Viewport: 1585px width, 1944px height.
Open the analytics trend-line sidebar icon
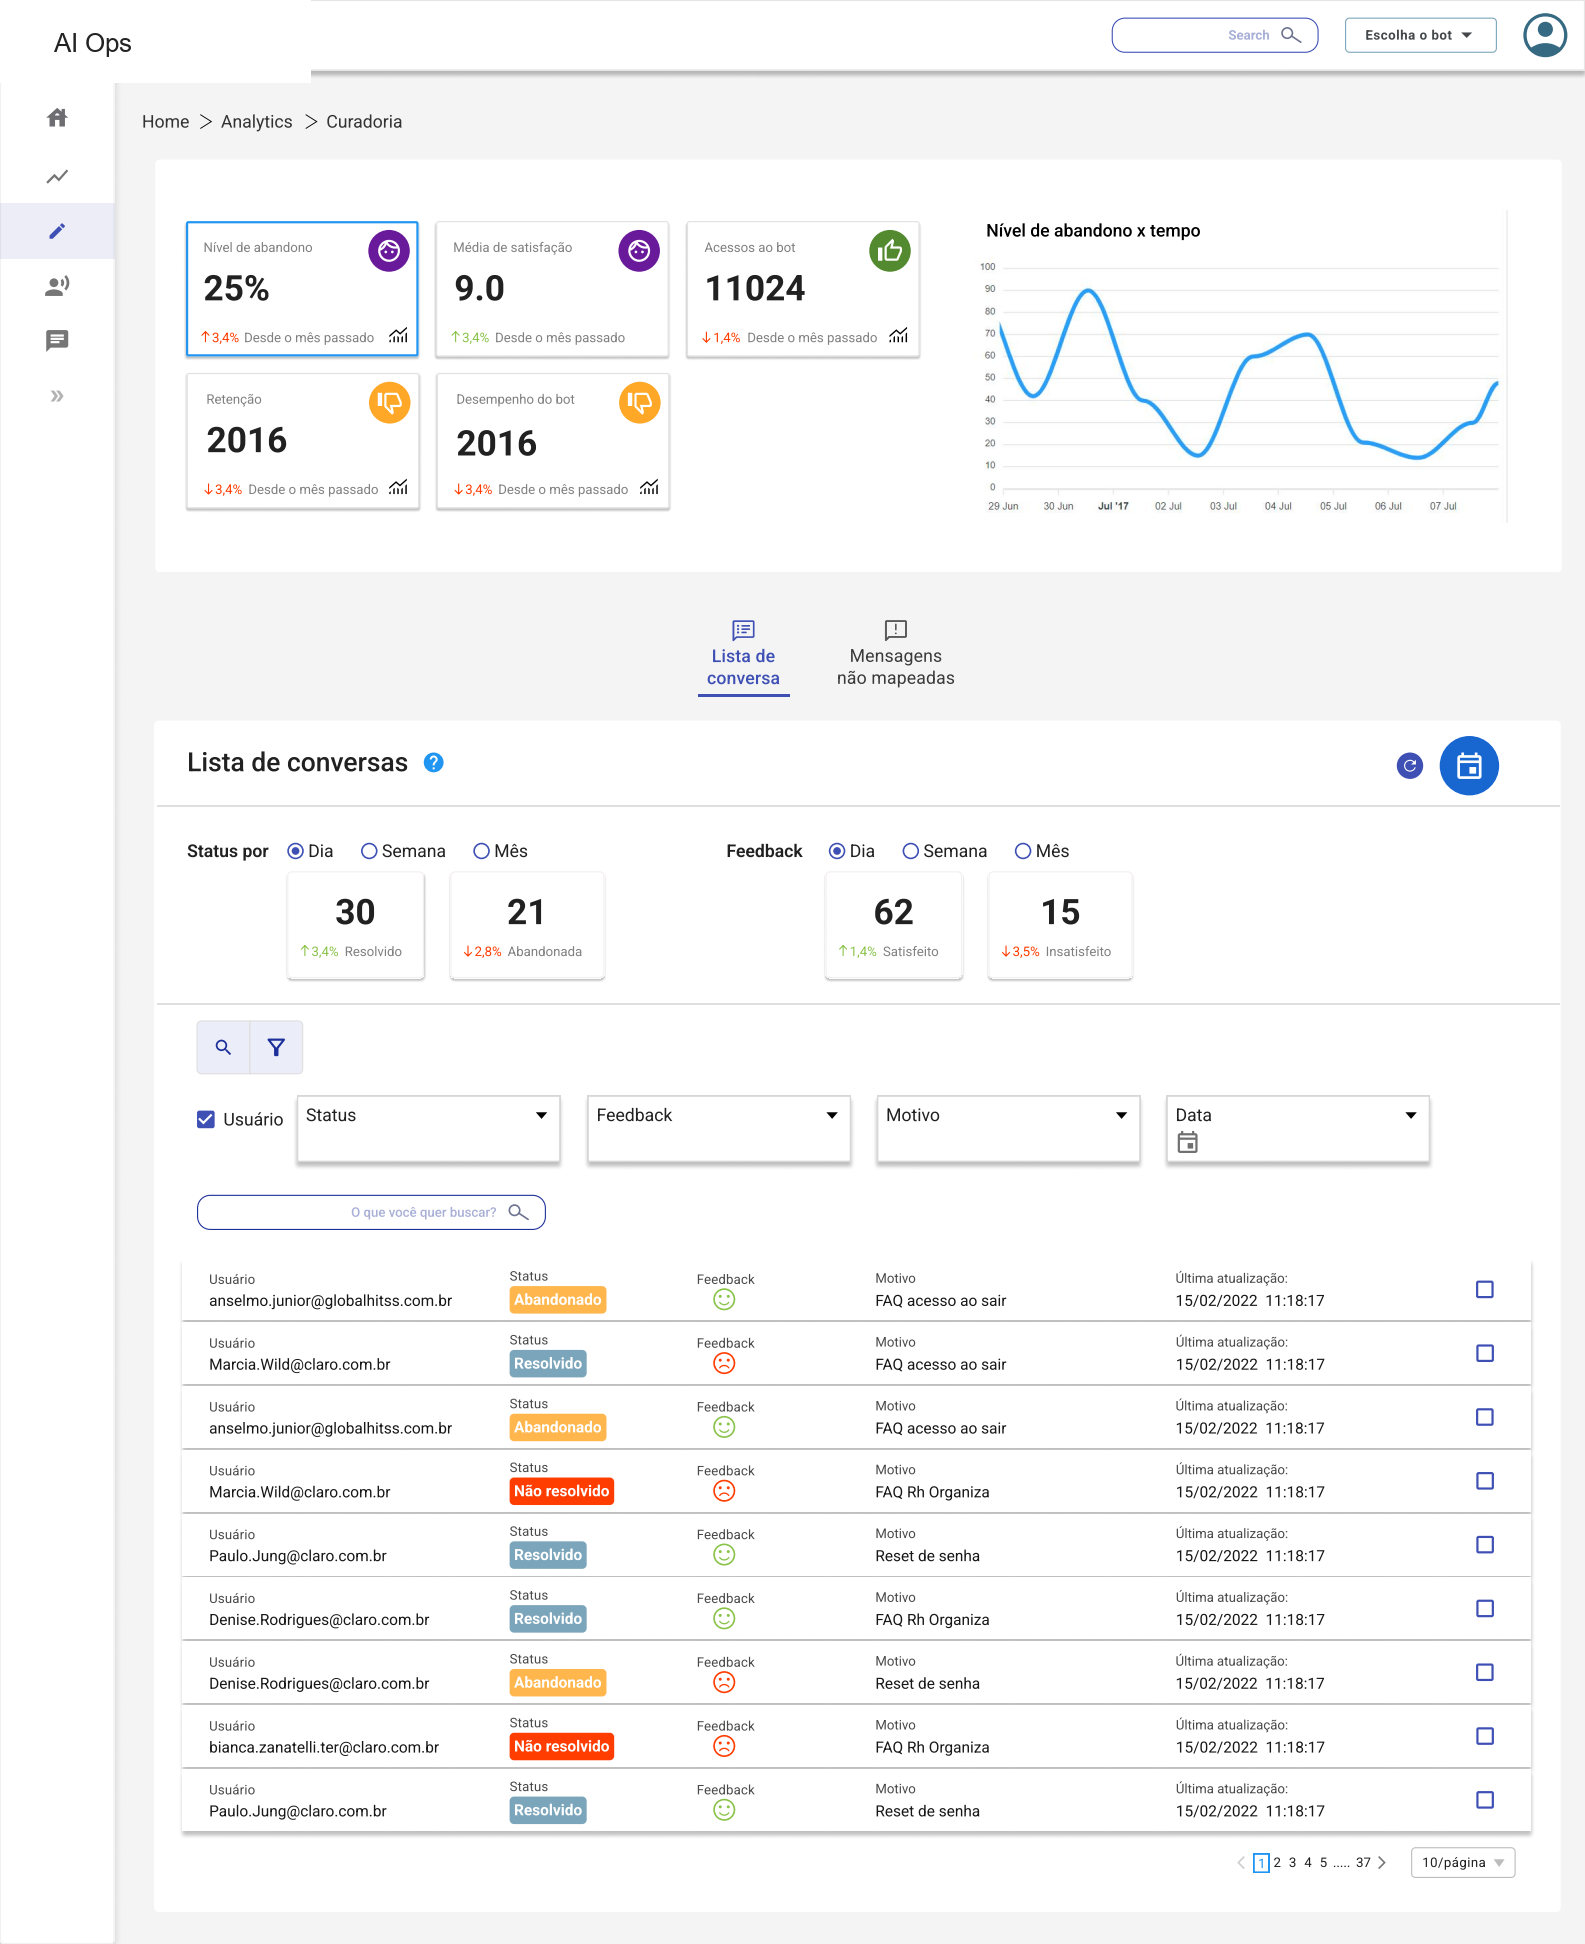coord(57,176)
